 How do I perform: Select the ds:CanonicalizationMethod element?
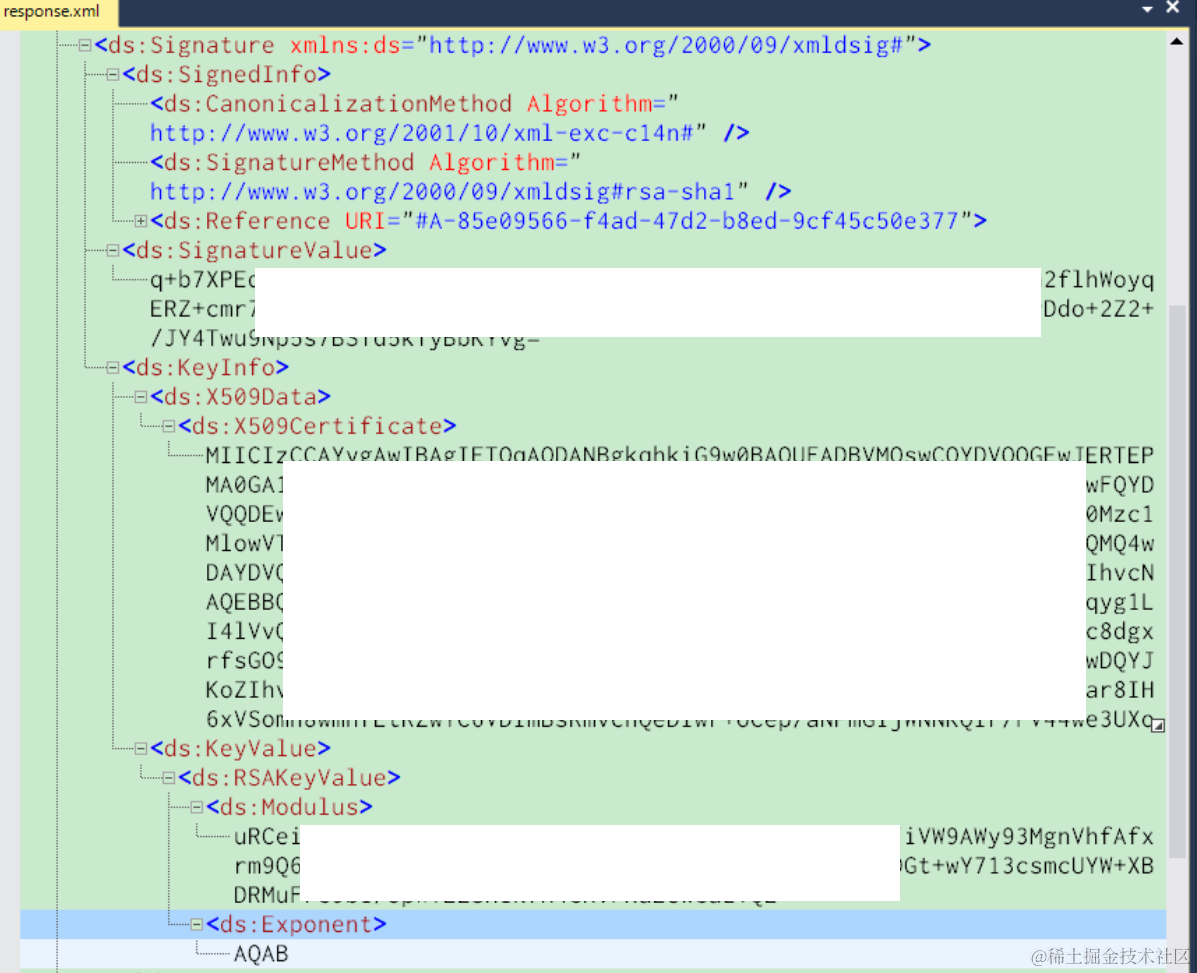tap(331, 104)
